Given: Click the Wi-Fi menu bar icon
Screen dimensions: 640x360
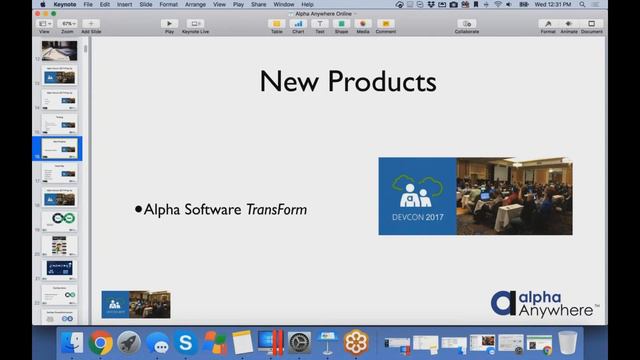Looking at the screenshot, I should pyautogui.click(x=498, y=4).
